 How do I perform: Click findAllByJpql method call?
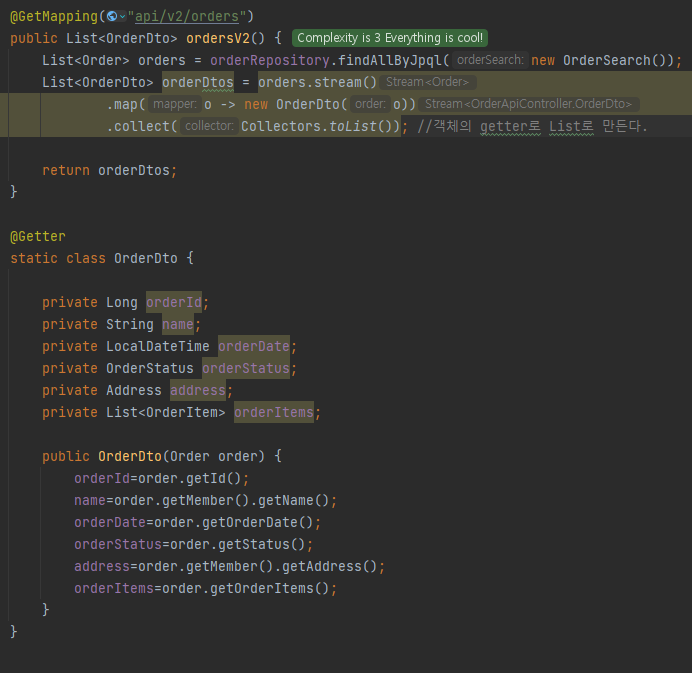pos(390,60)
